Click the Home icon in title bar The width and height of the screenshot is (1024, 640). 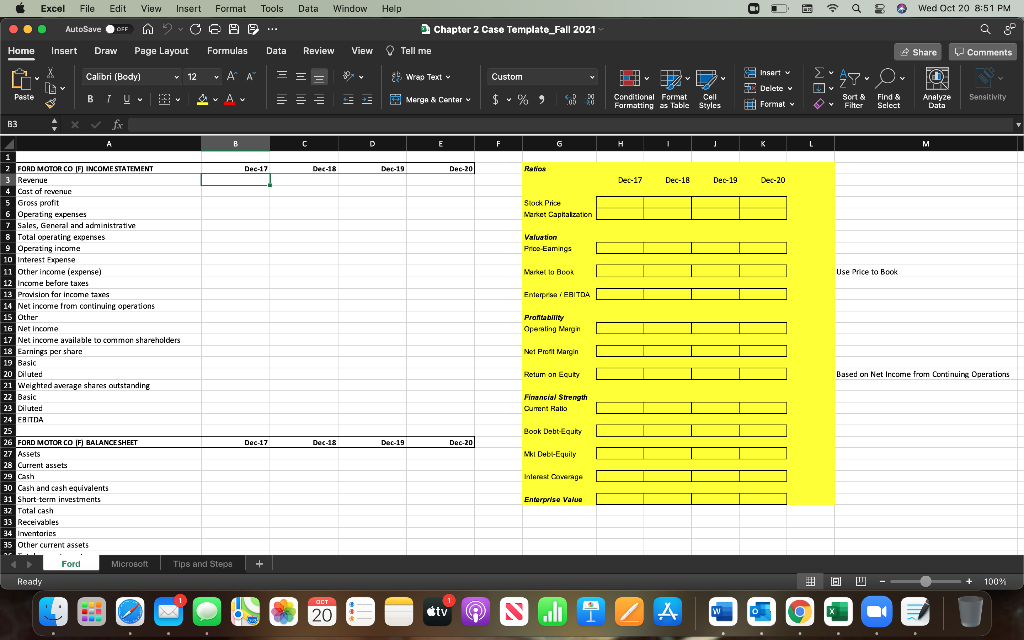coord(148,29)
